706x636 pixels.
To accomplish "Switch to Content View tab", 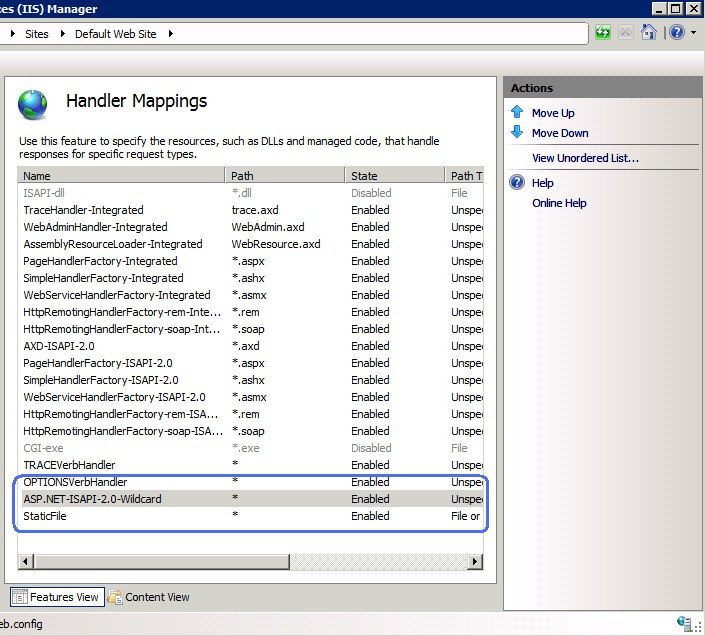I will (x=149, y=597).
